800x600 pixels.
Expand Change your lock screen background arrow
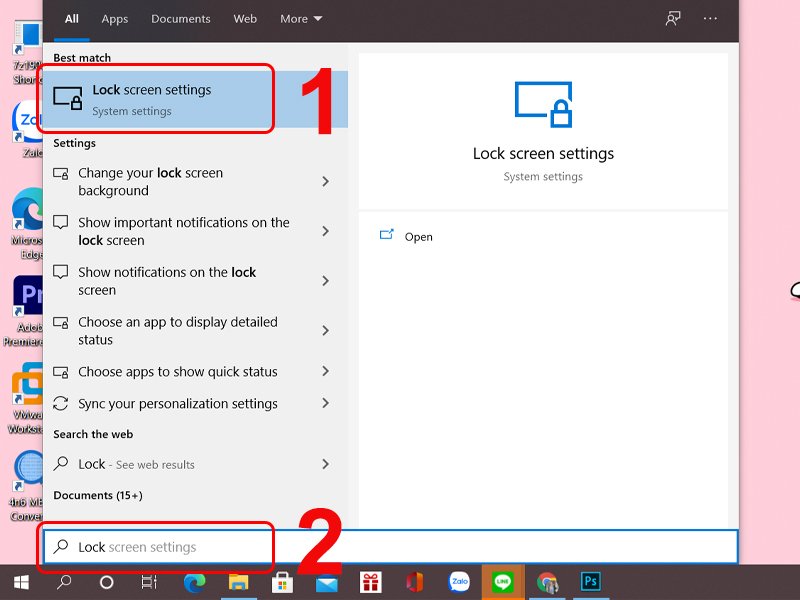[325, 182]
